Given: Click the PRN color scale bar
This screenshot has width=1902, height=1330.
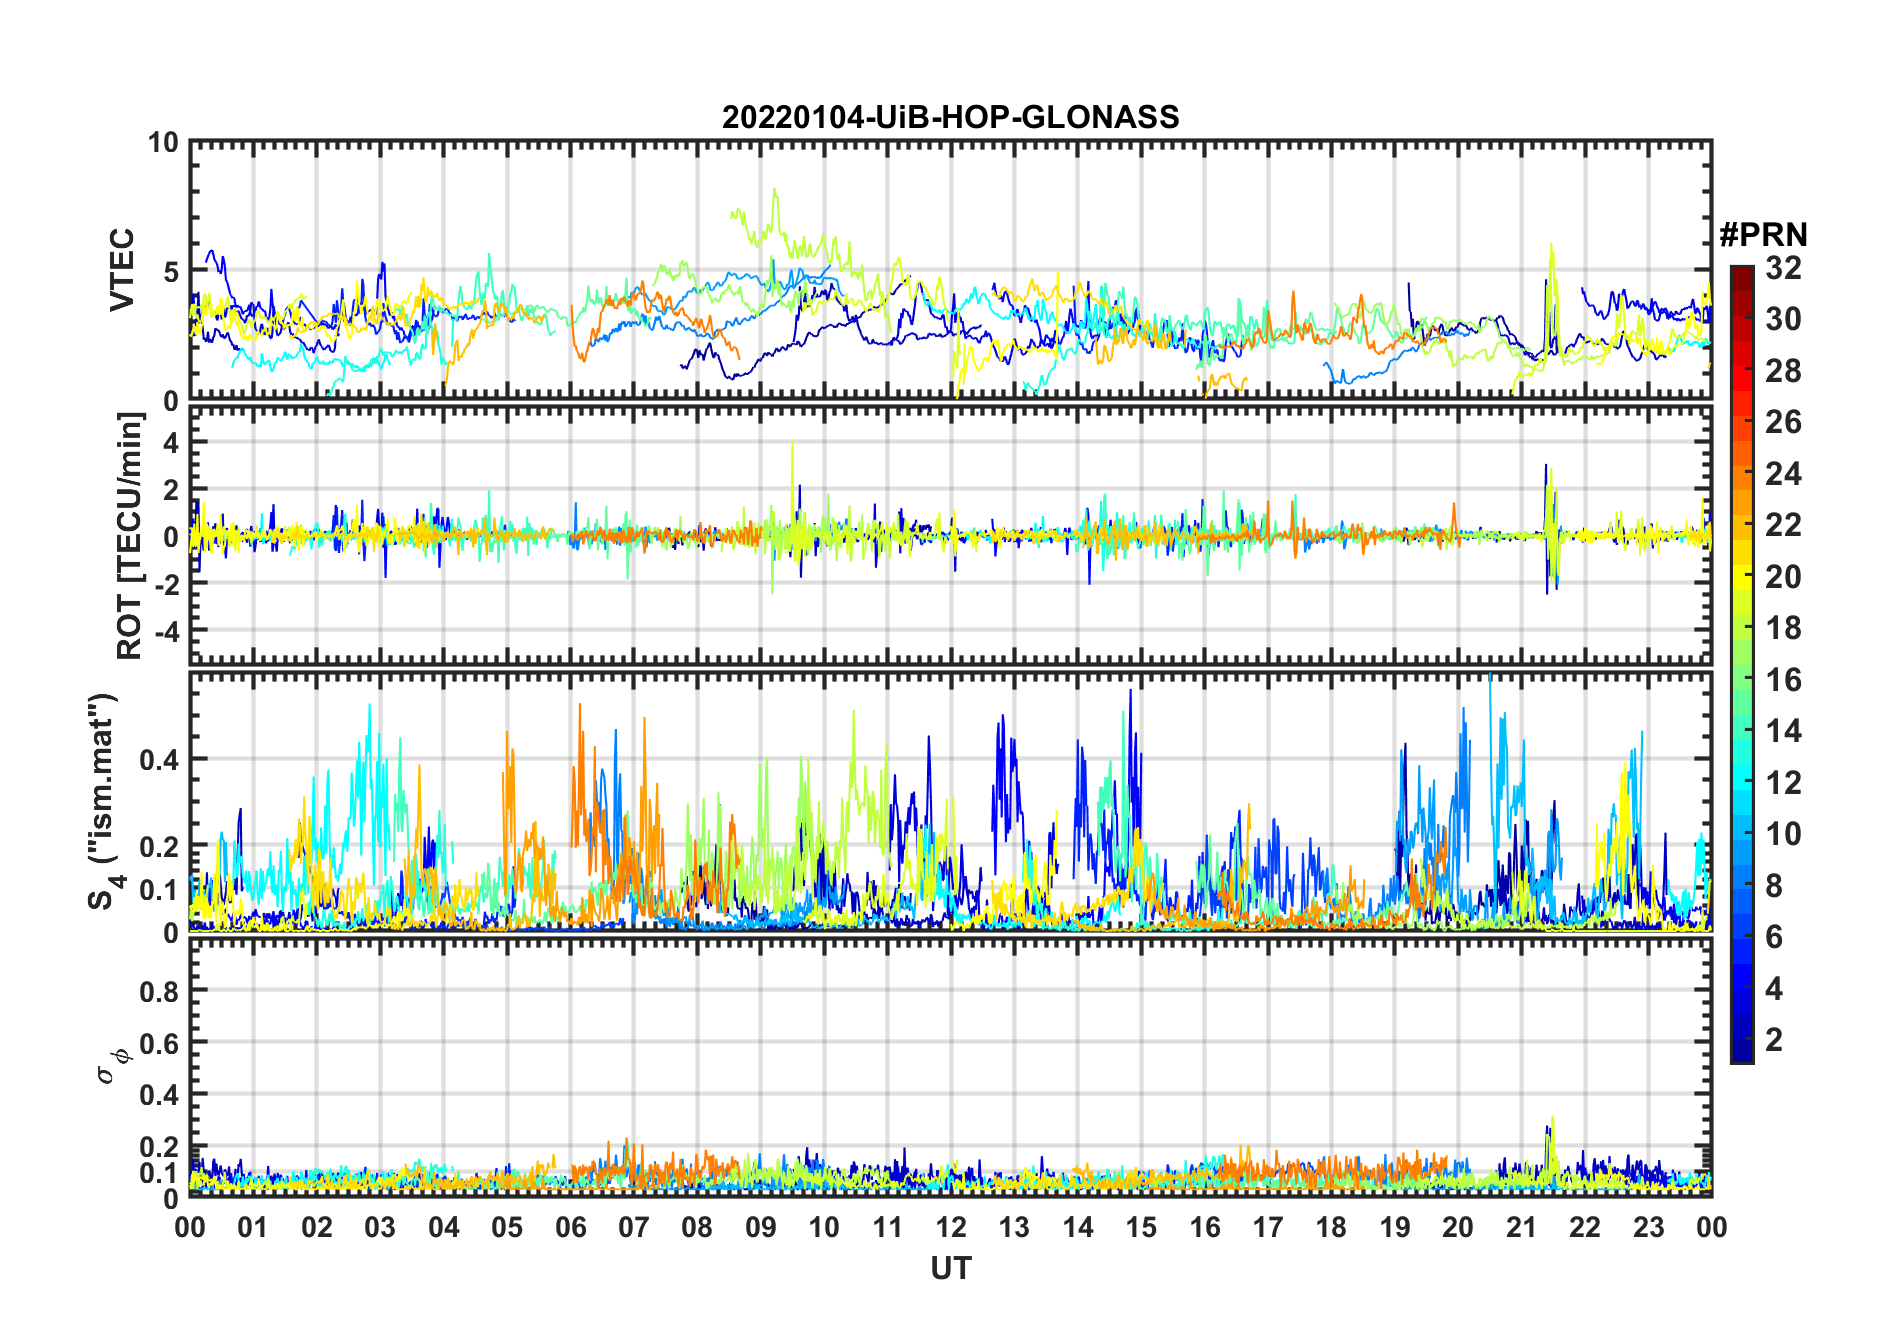Looking at the screenshot, I should (x=1741, y=664).
